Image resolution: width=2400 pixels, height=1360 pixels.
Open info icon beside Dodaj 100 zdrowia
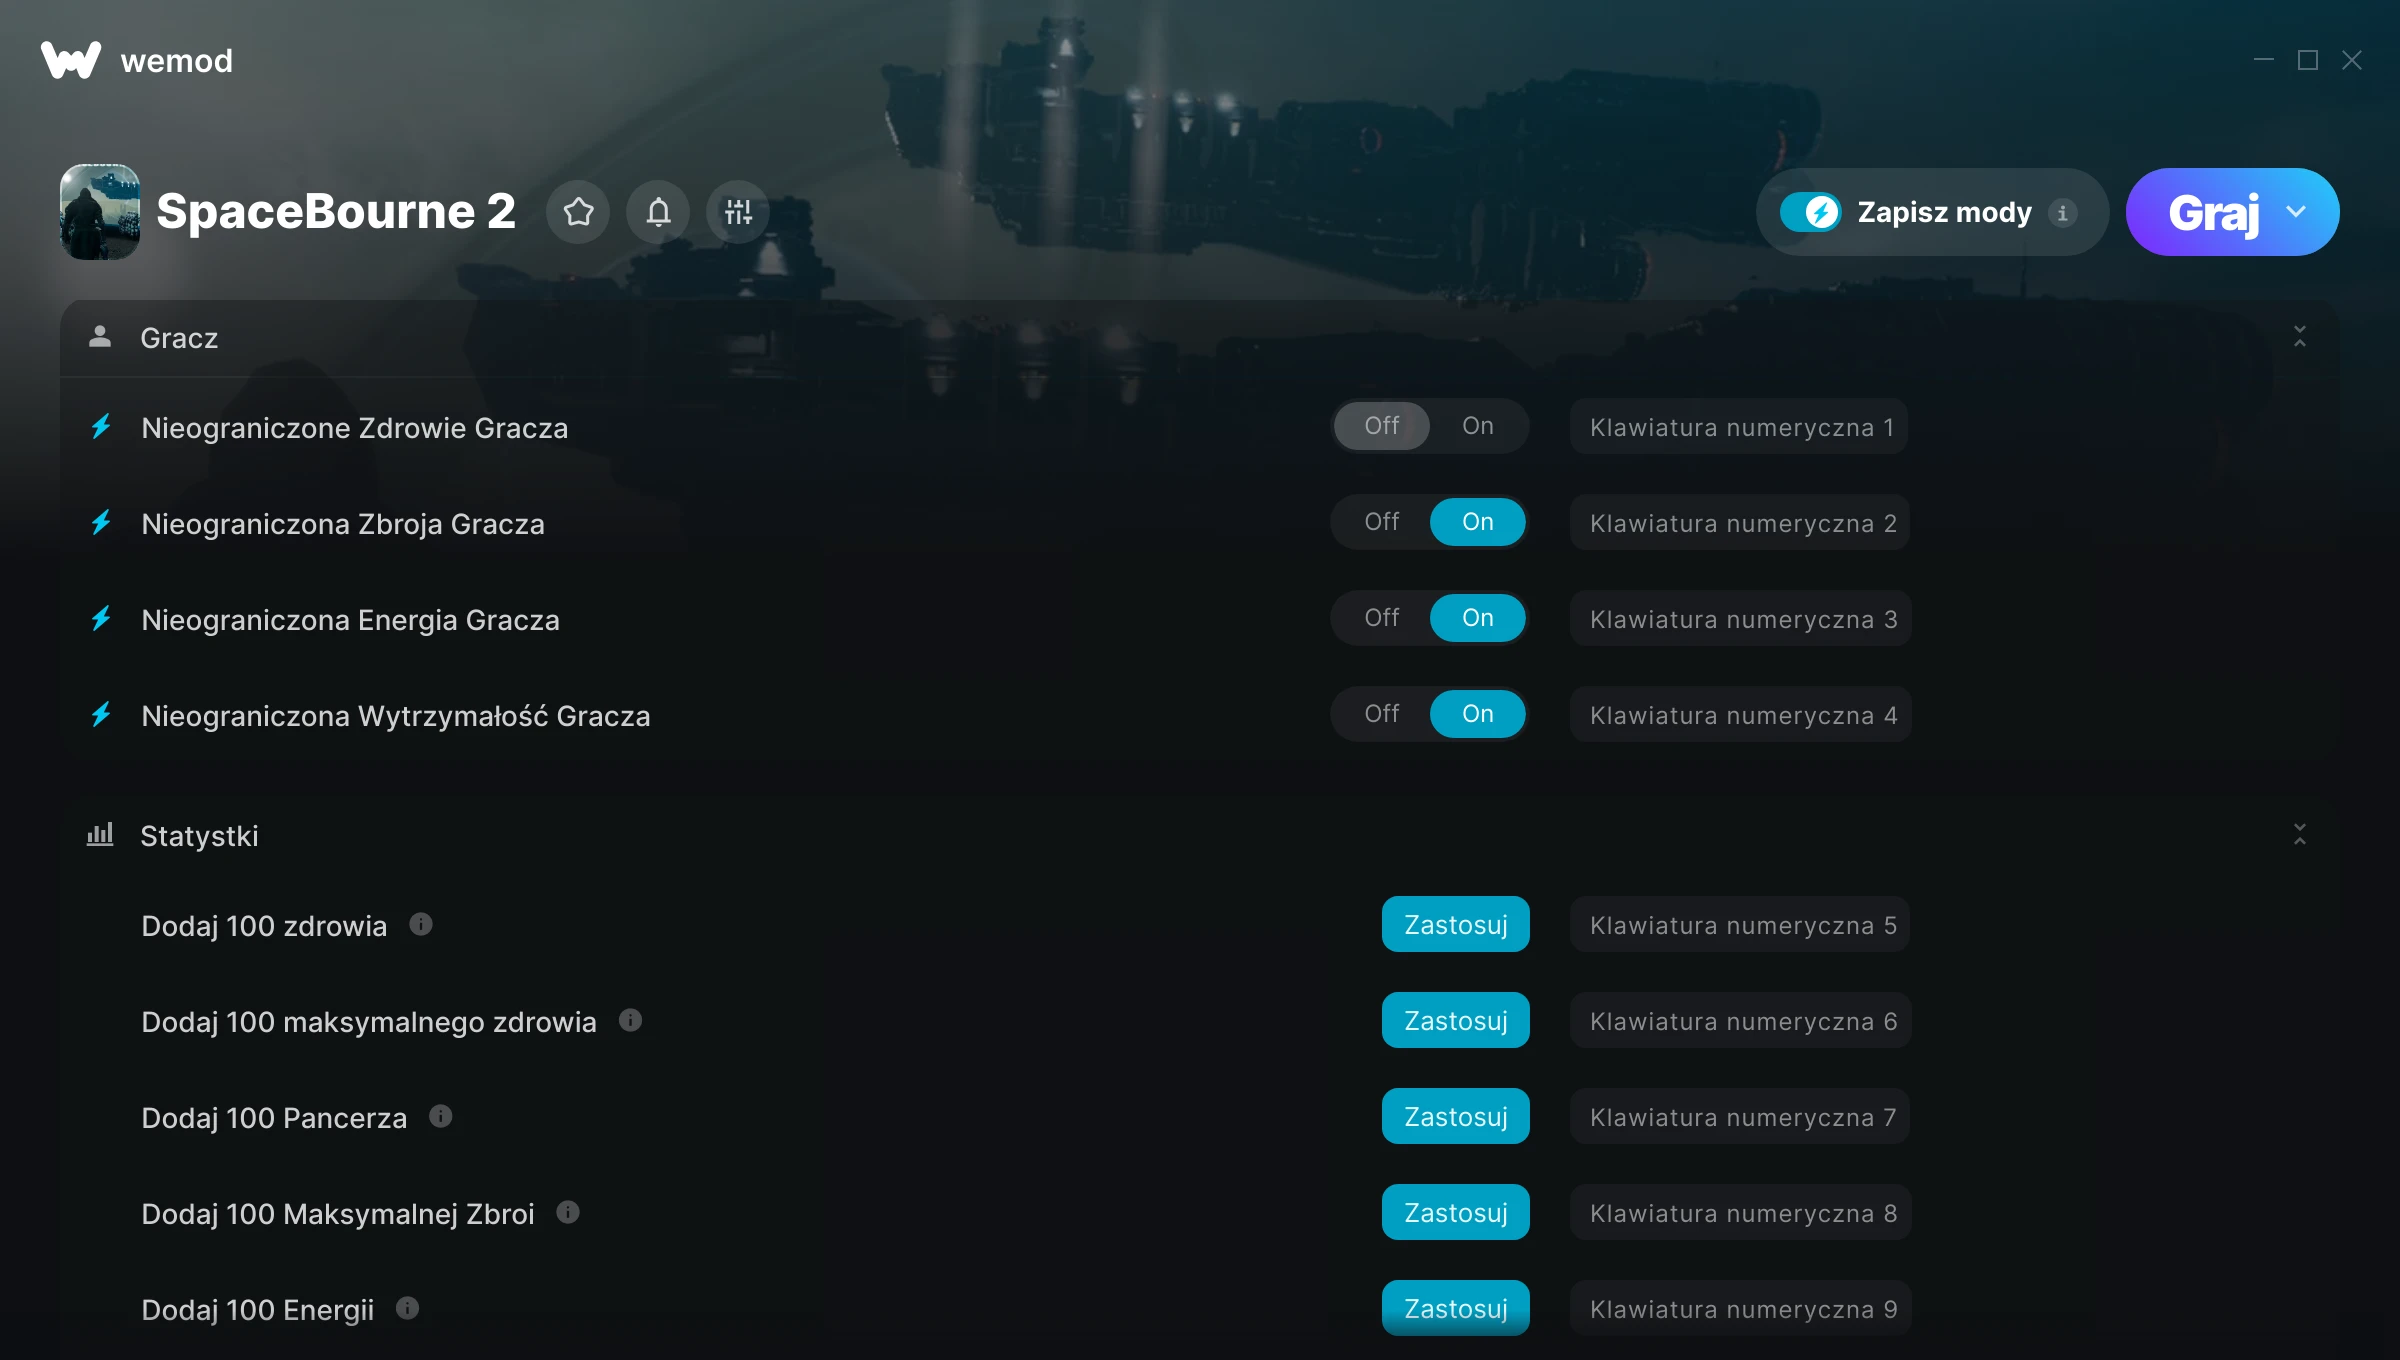point(421,924)
